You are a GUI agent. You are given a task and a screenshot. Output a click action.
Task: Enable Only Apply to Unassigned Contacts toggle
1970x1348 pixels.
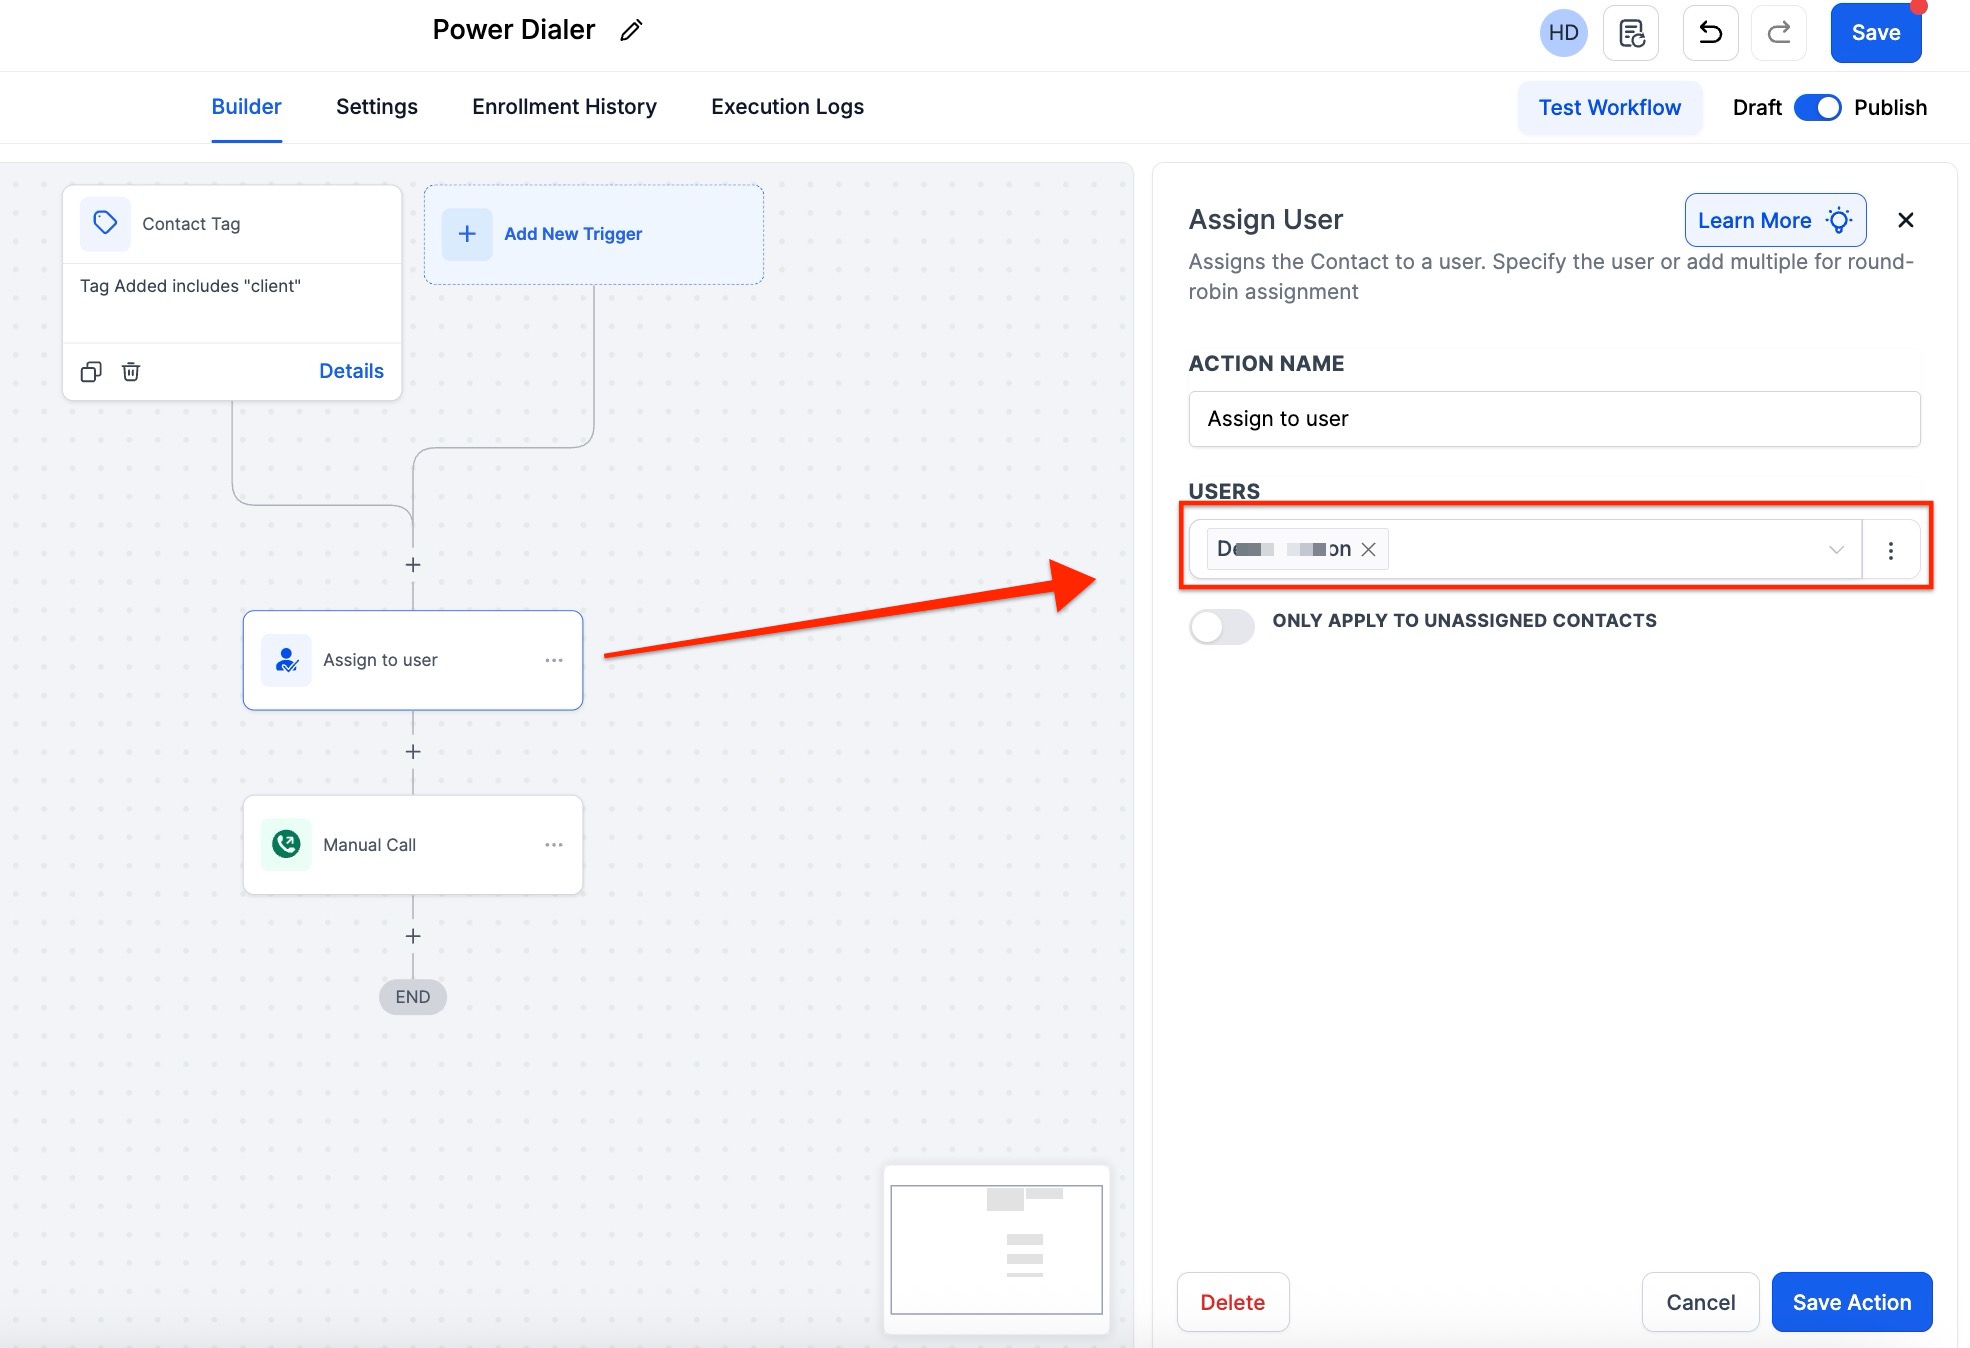pyautogui.click(x=1221, y=627)
